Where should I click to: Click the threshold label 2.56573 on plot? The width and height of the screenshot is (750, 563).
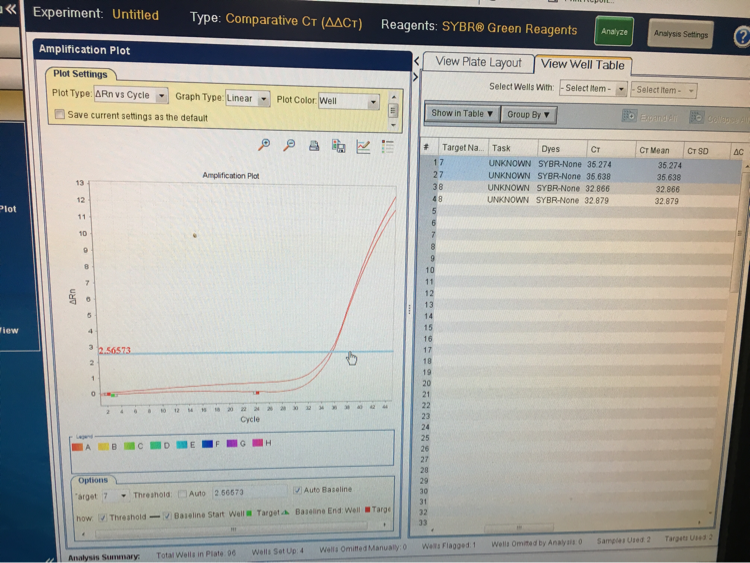(x=115, y=350)
